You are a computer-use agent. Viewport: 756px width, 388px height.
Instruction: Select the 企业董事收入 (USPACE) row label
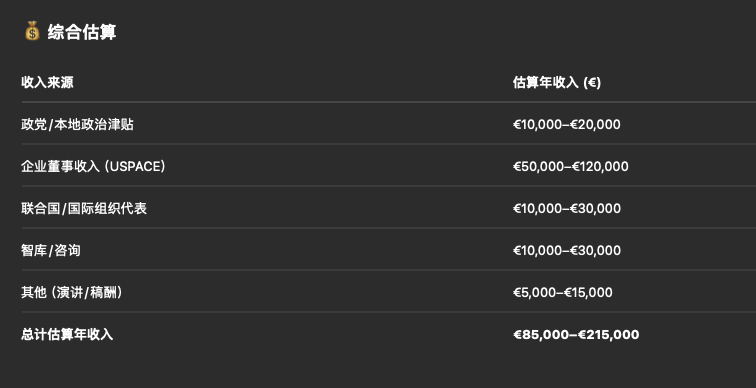tap(94, 166)
